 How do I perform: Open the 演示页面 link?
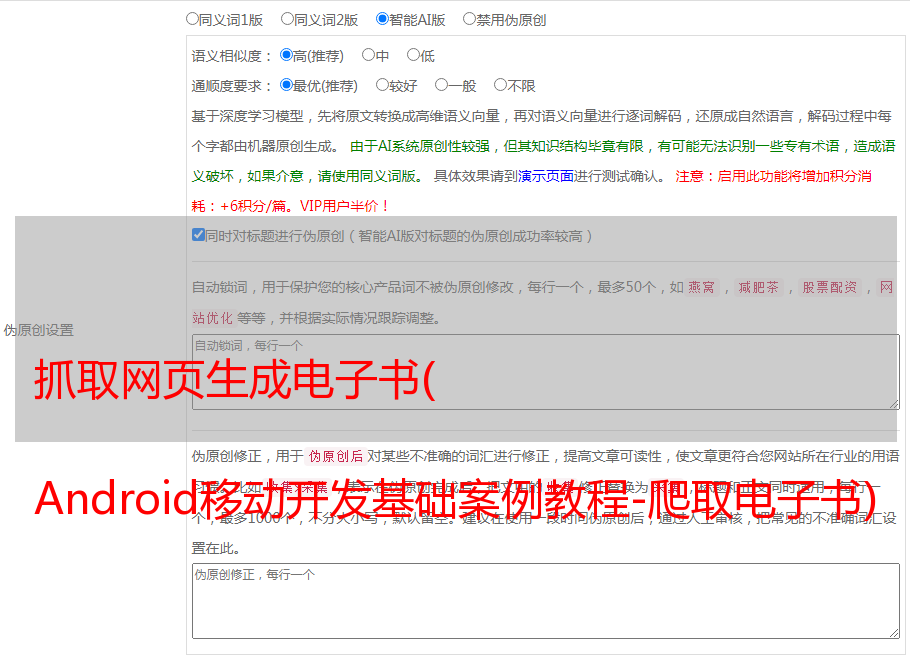[546, 176]
